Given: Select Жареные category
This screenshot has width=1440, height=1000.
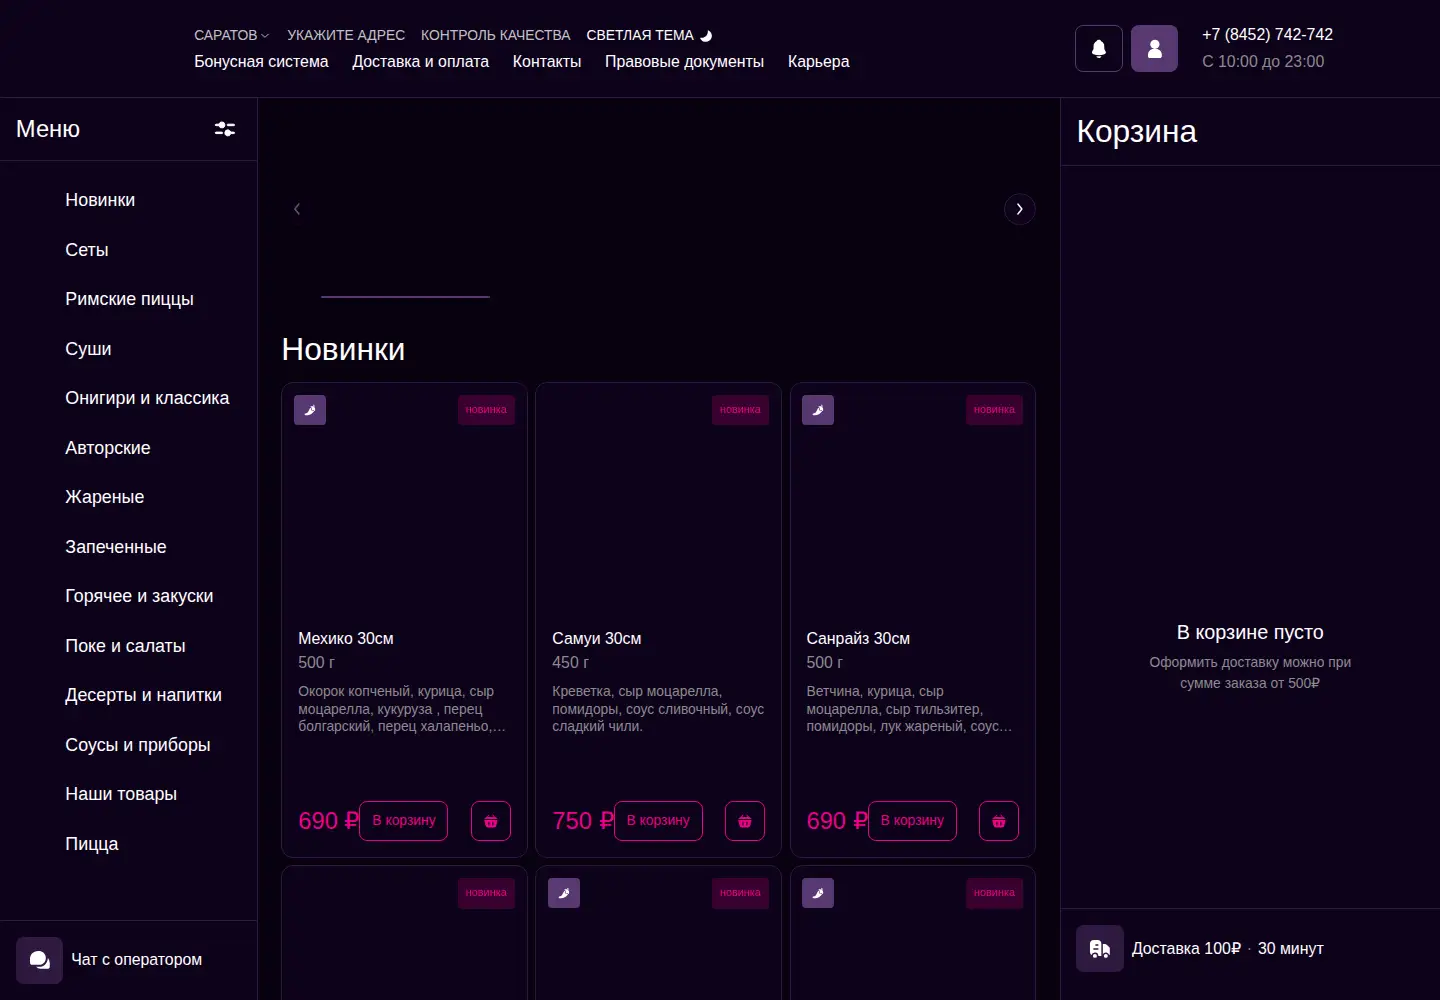Looking at the screenshot, I should pos(104,497).
